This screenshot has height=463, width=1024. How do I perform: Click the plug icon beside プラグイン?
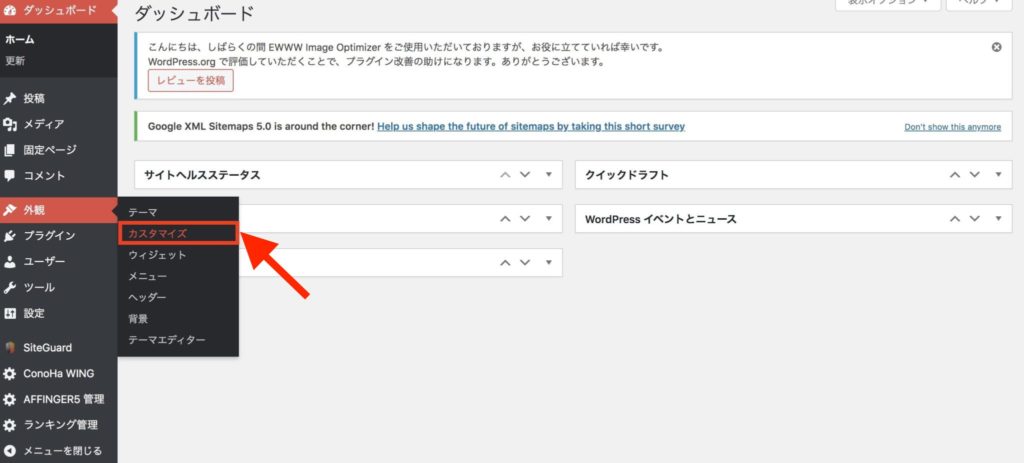pyautogui.click(x=9, y=236)
